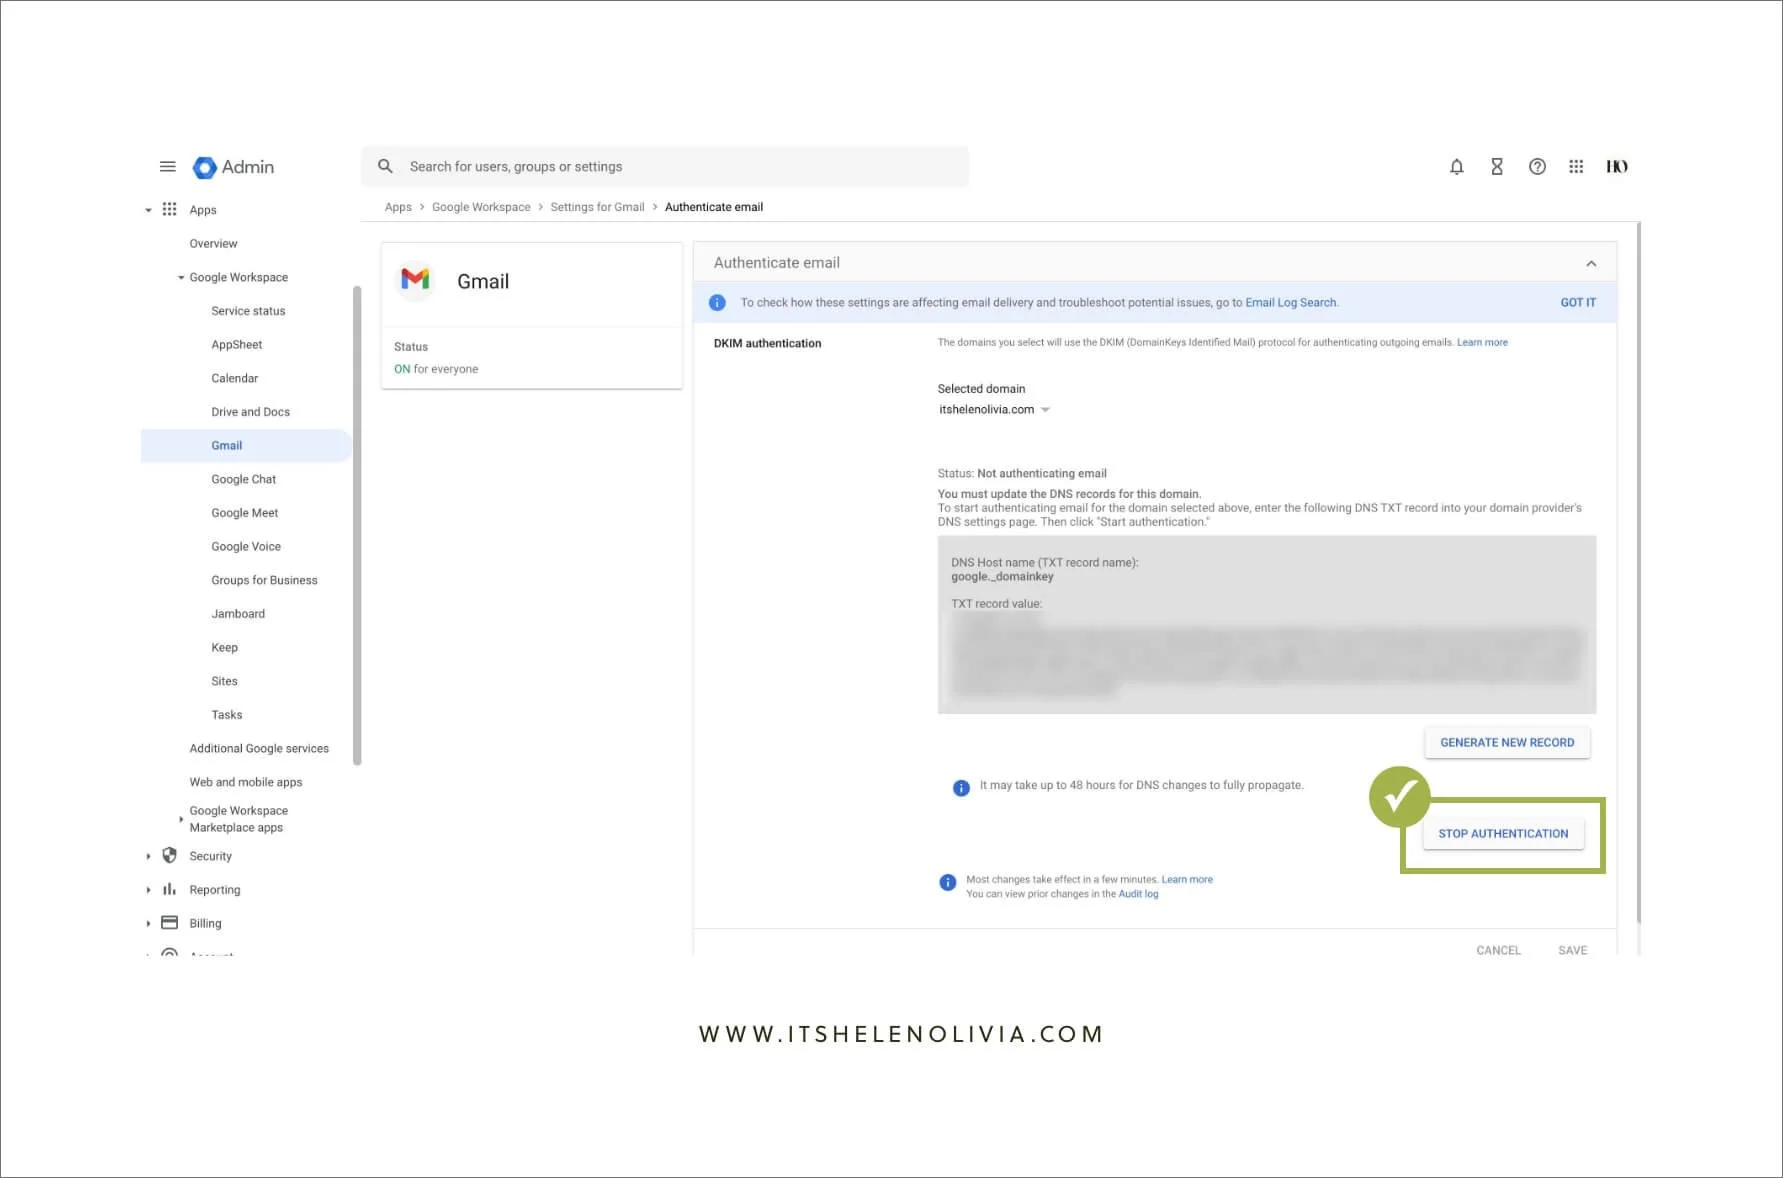Collapse the Google Workspace section
This screenshot has width=1783, height=1178.
[181, 277]
